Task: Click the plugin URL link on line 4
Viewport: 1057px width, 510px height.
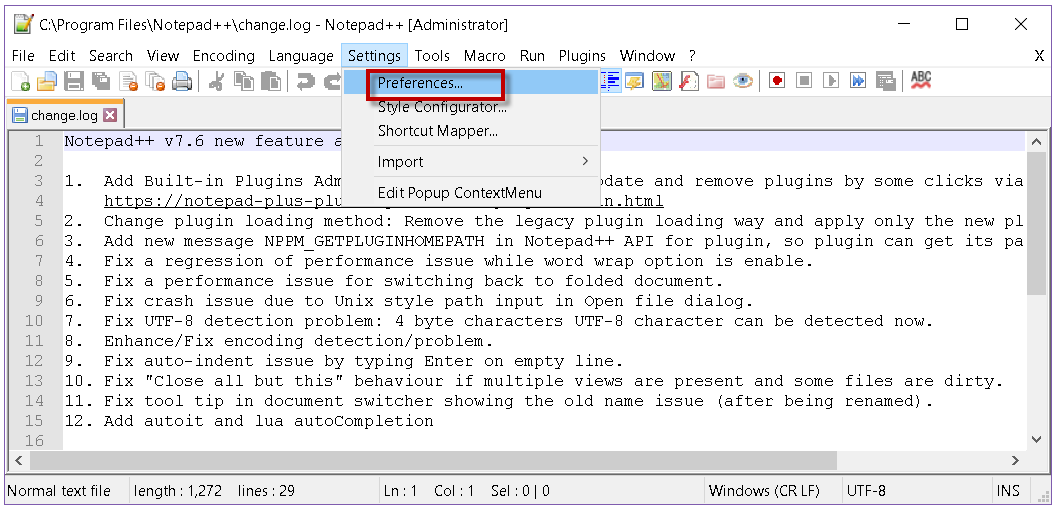Action: pyautogui.click(x=384, y=201)
